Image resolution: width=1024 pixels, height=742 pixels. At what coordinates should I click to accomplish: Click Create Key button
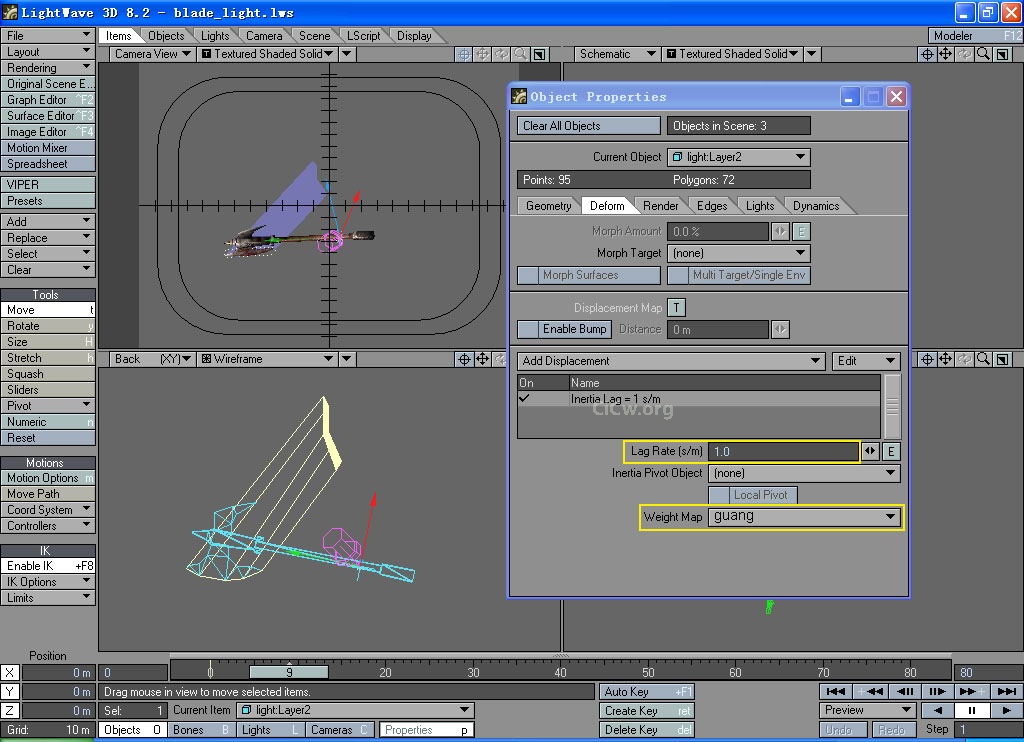(x=647, y=711)
